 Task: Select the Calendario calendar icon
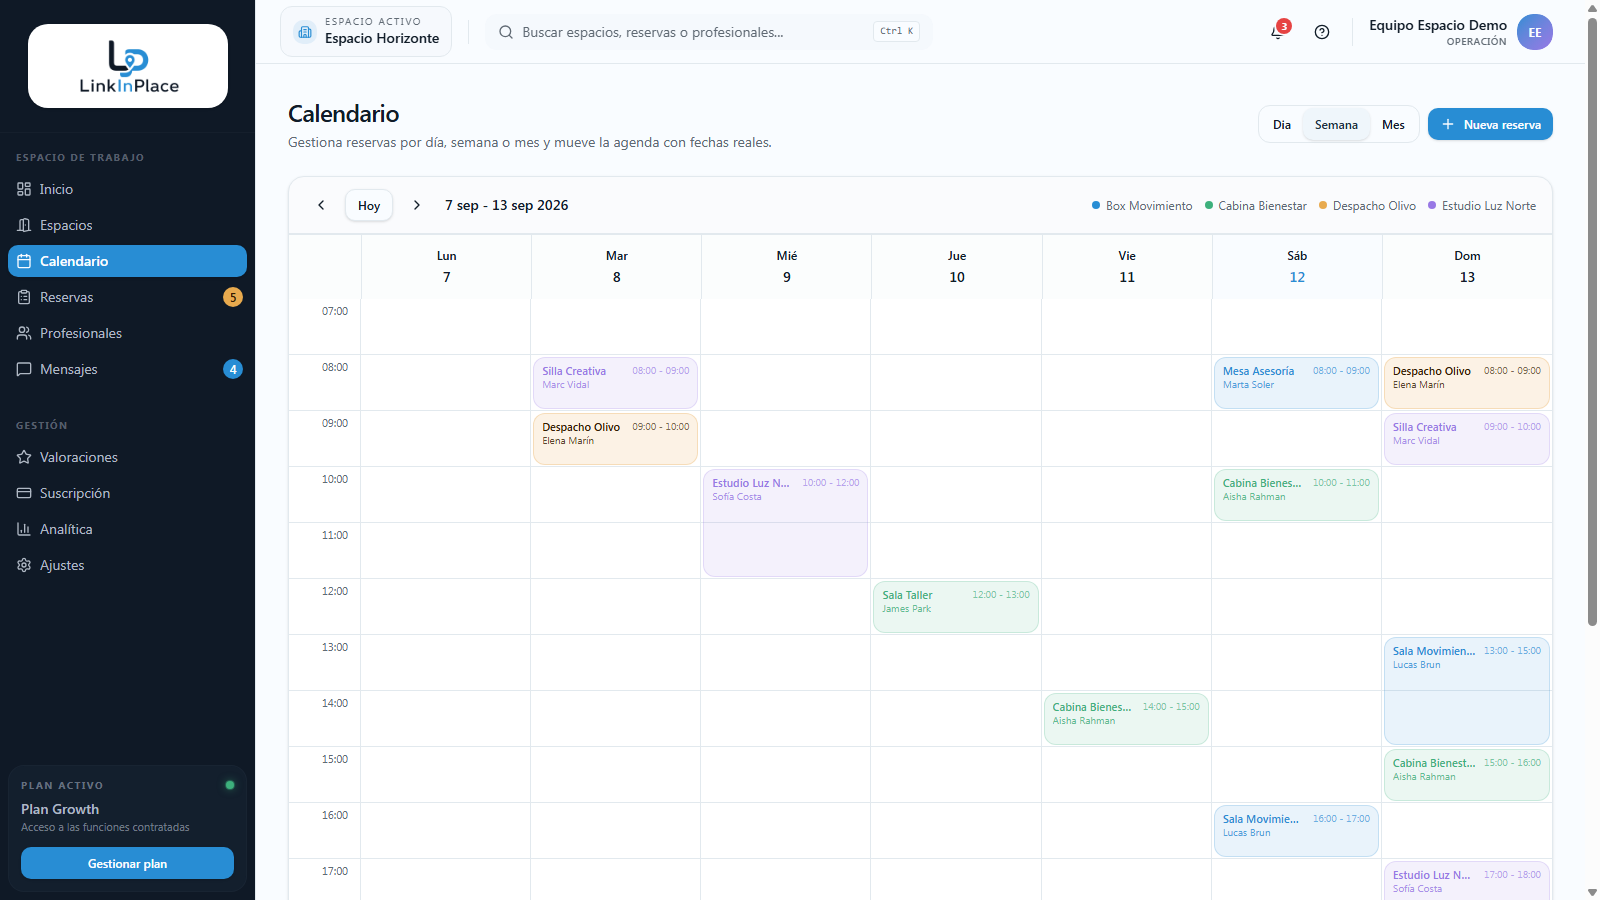coord(24,261)
